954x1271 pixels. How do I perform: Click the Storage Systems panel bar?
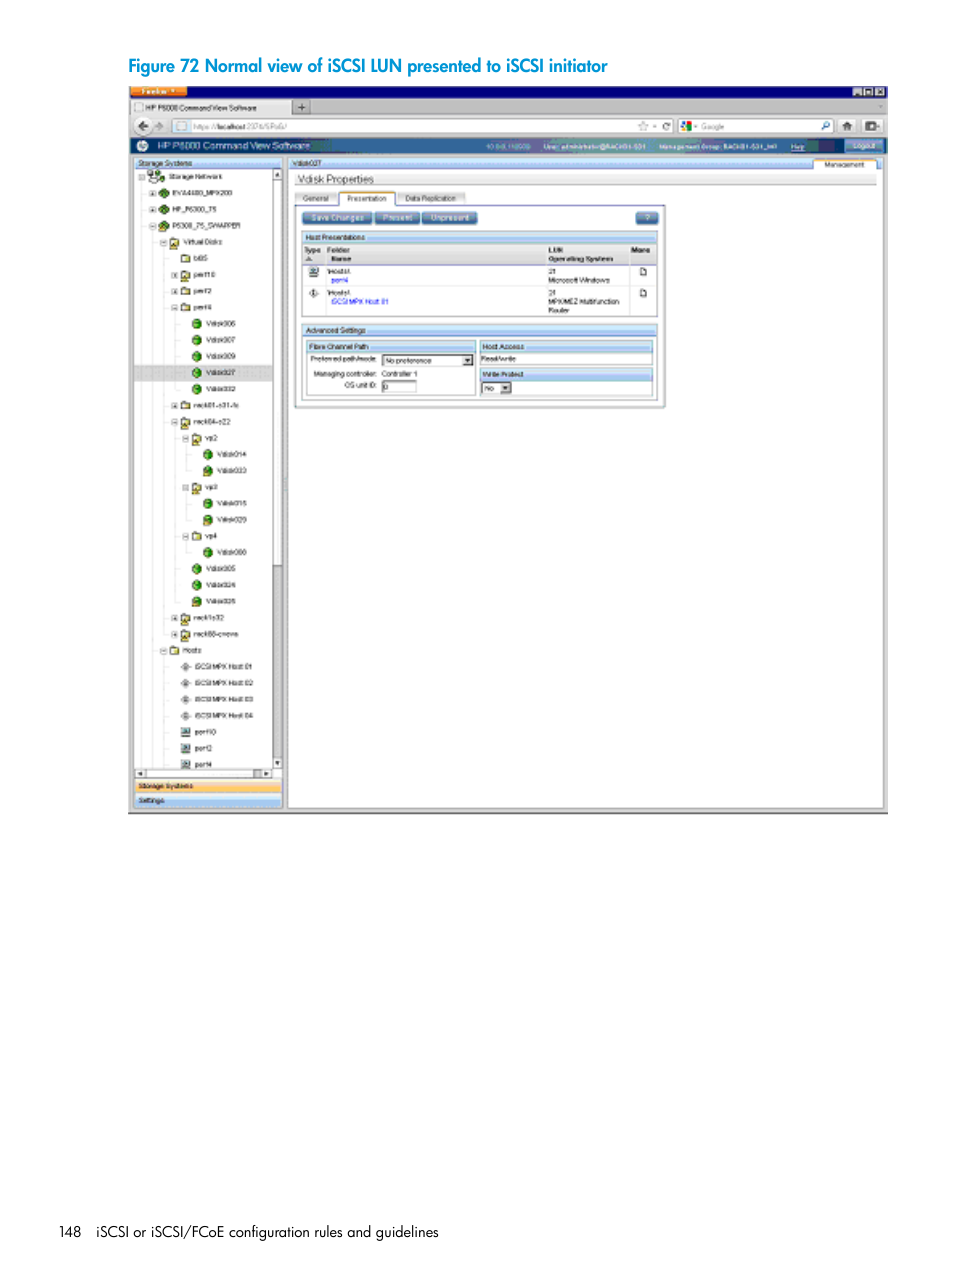tap(208, 786)
